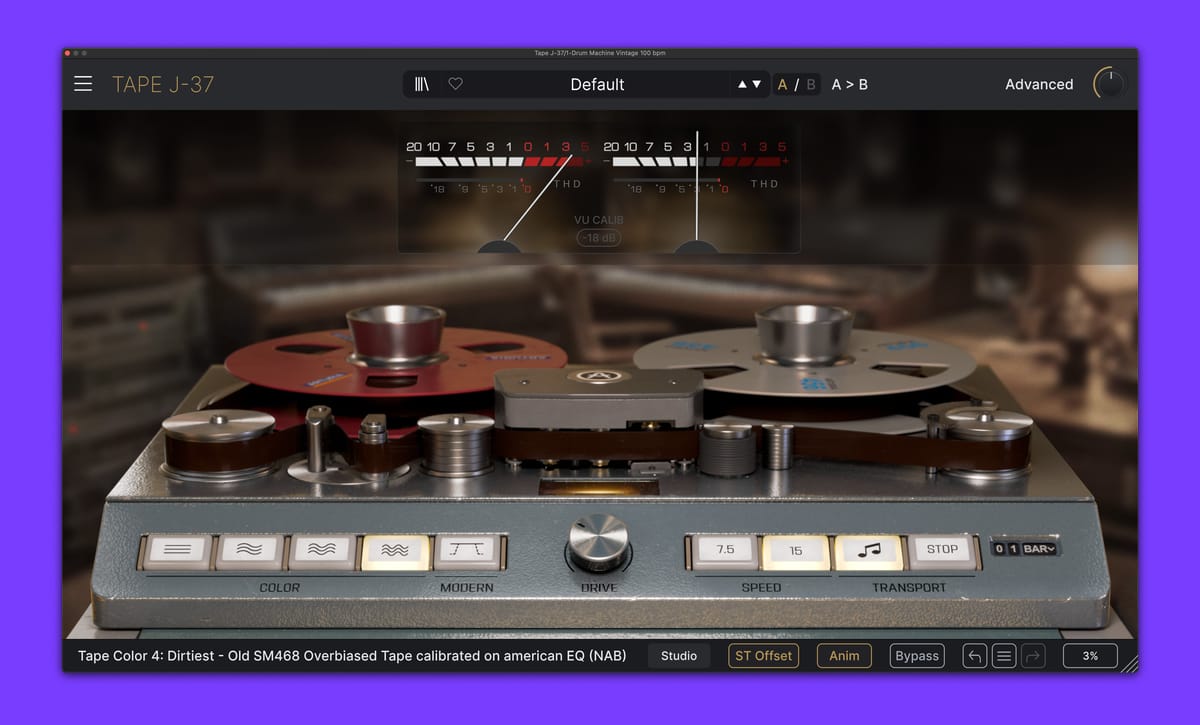The image size is (1200, 725).
Task: Click the A > B copy button
Action: (850, 85)
